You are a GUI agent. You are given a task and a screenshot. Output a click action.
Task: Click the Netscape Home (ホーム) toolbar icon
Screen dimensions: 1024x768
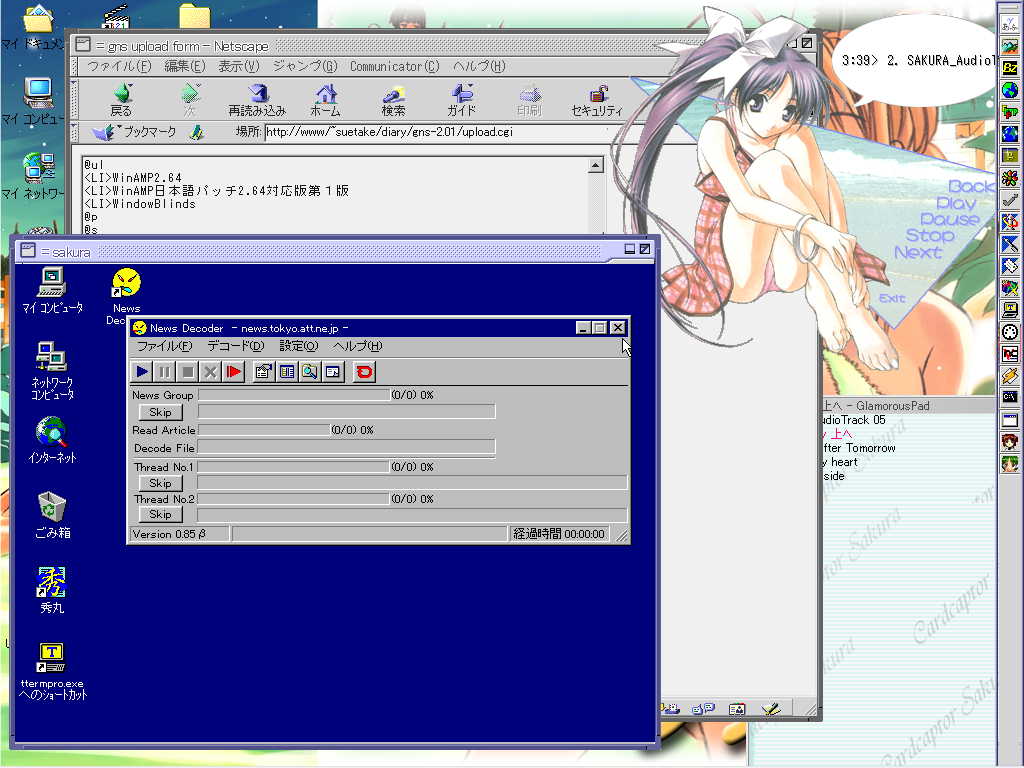(x=325, y=99)
